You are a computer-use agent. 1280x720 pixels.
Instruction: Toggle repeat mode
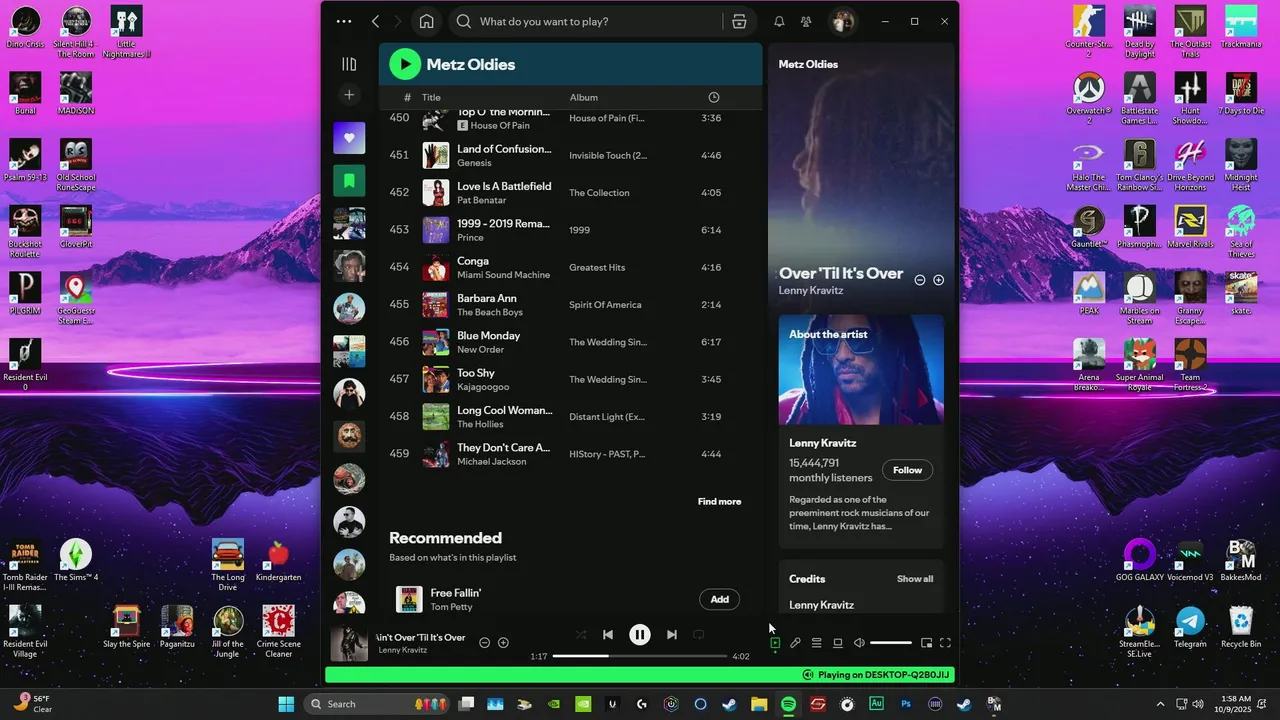(699, 635)
